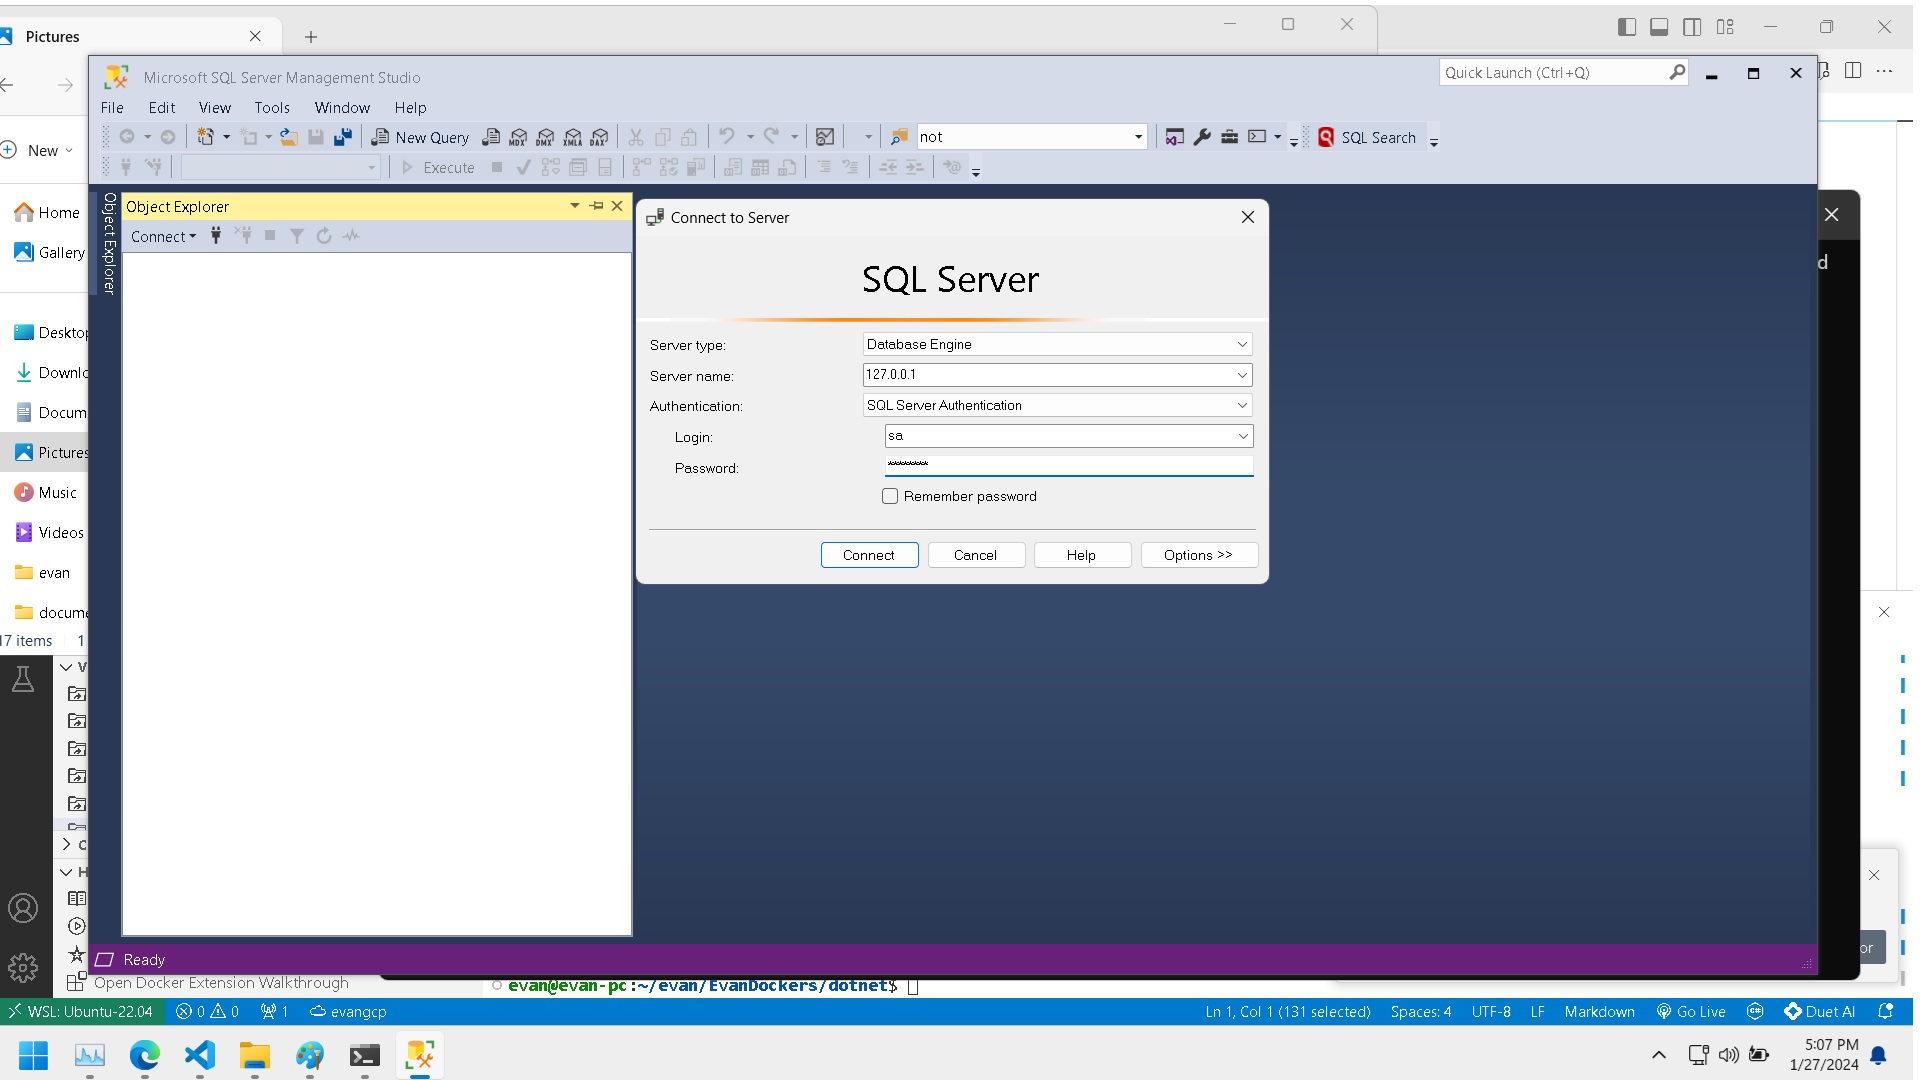Click the VS Code Manage gear icon
This screenshot has width=1920, height=1080.
pyautogui.click(x=23, y=967)
